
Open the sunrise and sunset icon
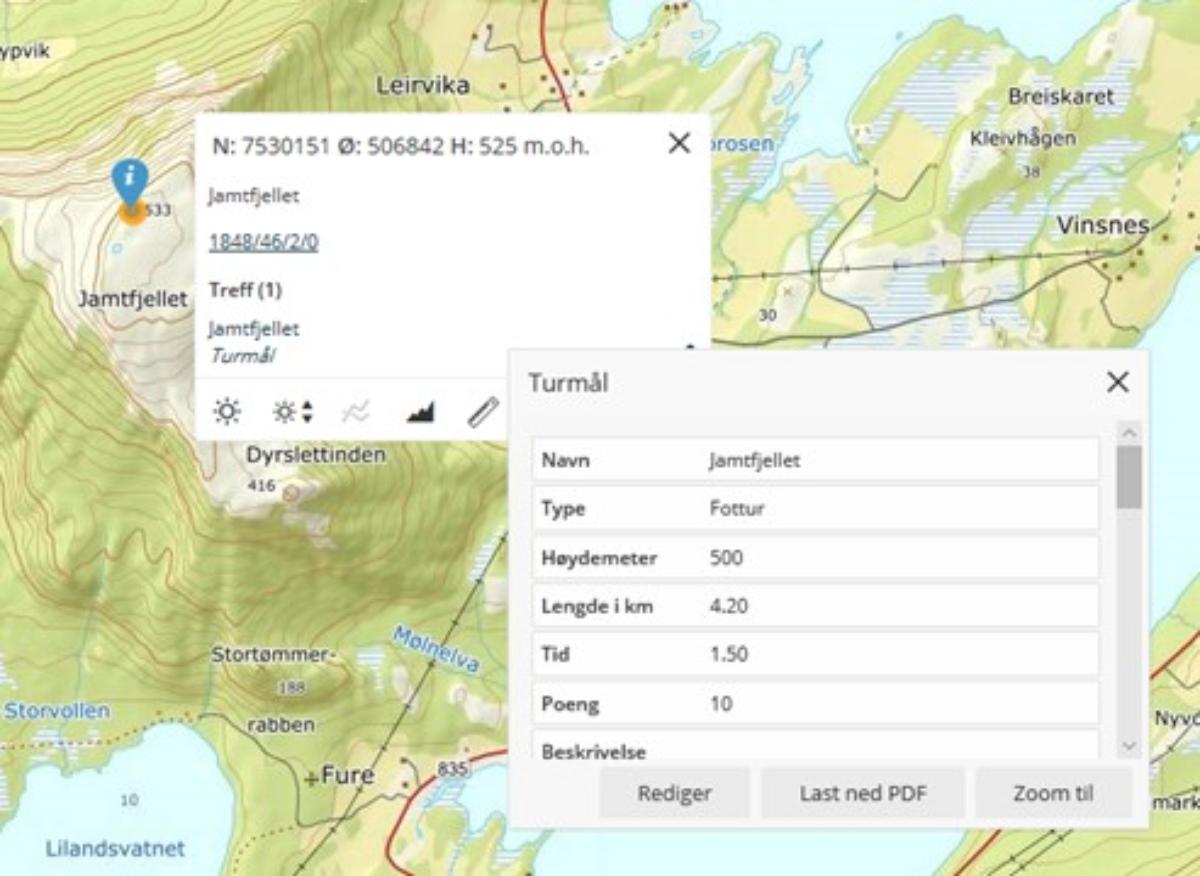click(x=293, y=412)
